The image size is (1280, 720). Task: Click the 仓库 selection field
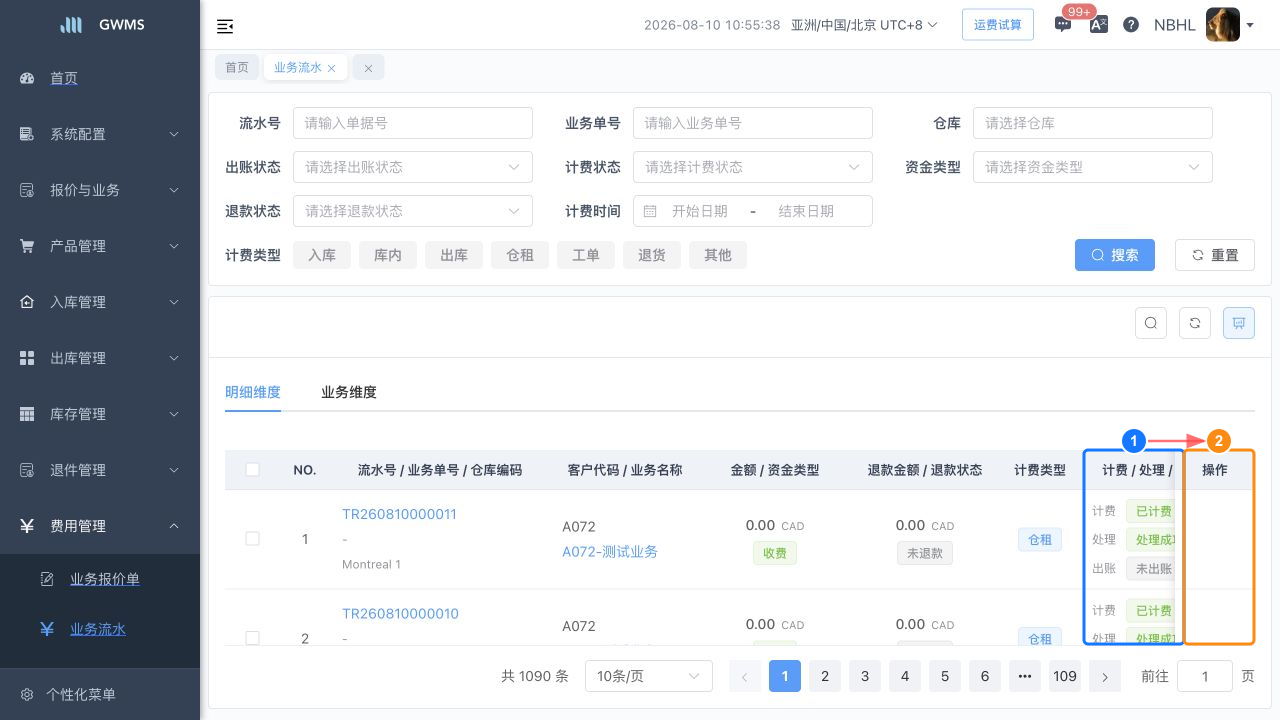pyautogui.click(x=1093, y=123)
